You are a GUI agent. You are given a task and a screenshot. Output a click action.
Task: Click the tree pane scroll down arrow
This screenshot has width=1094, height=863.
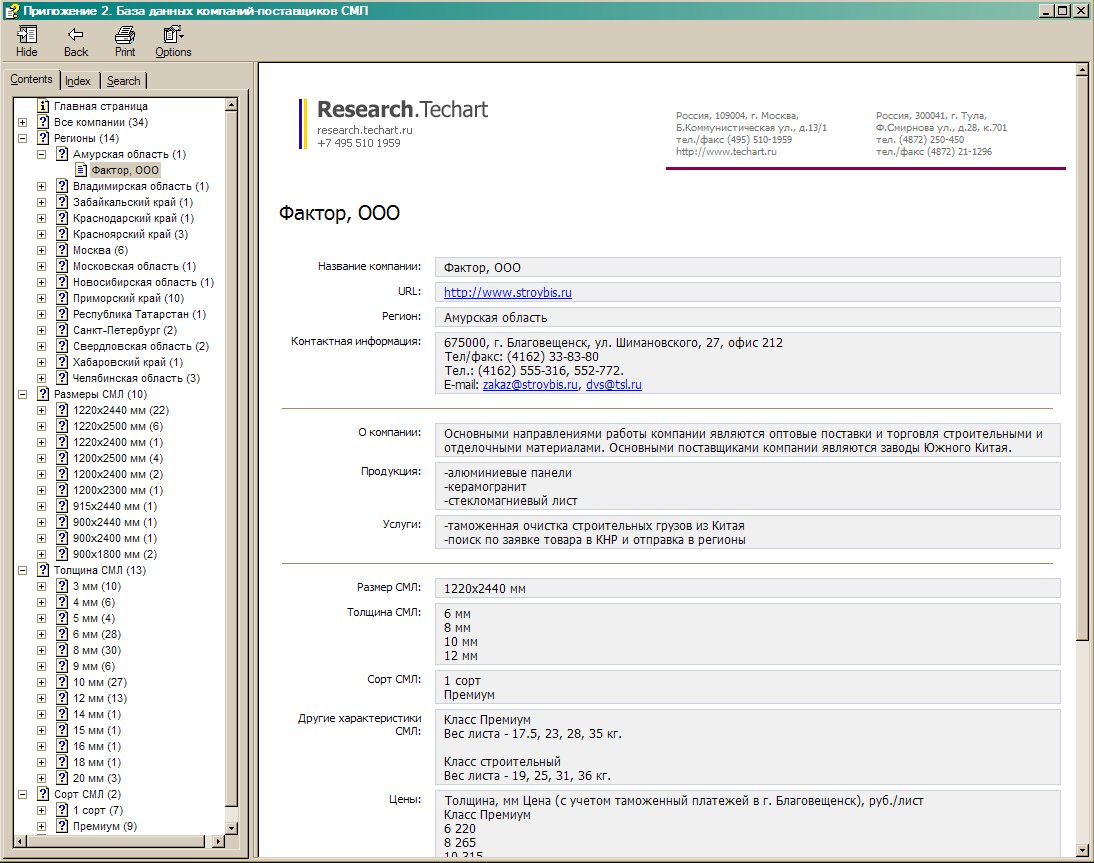coord(232,827)
